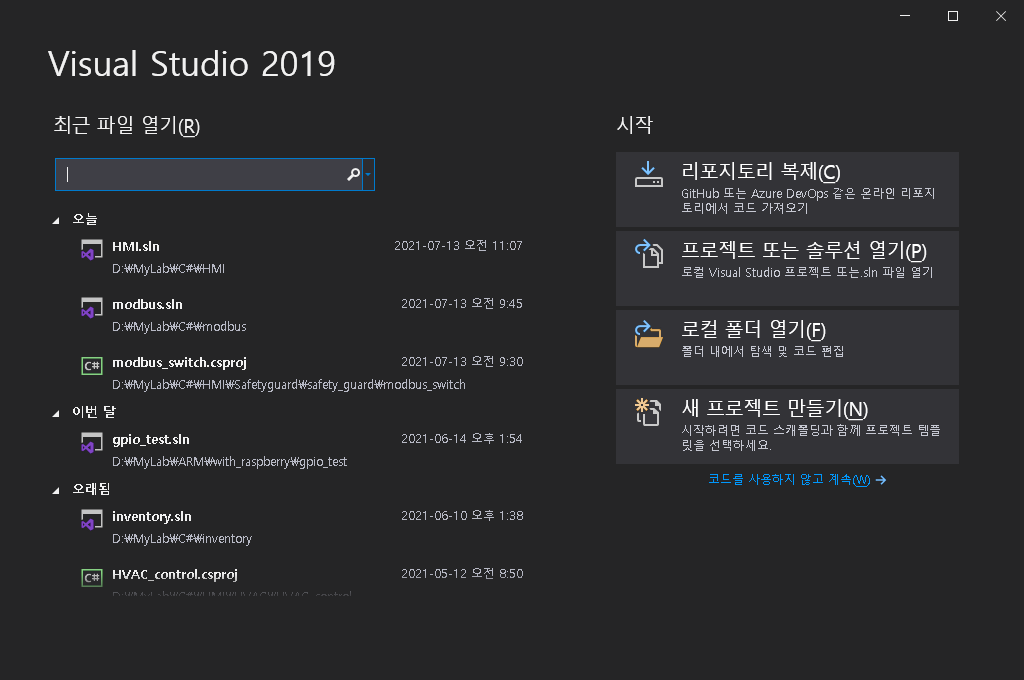This screenshot has height=680, width=1024.
Task: Minimize the Visual Studio start window
Action: (x=904, y=16)
